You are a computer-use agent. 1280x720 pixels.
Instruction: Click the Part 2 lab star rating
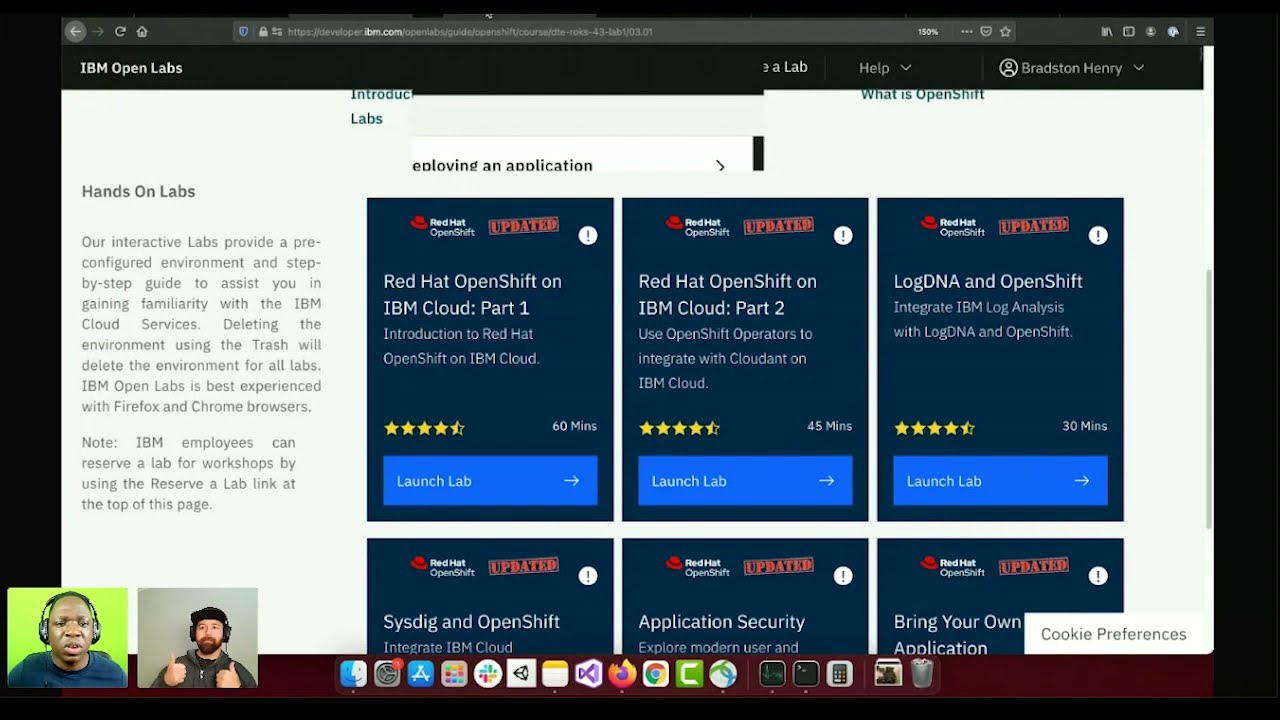680,428
